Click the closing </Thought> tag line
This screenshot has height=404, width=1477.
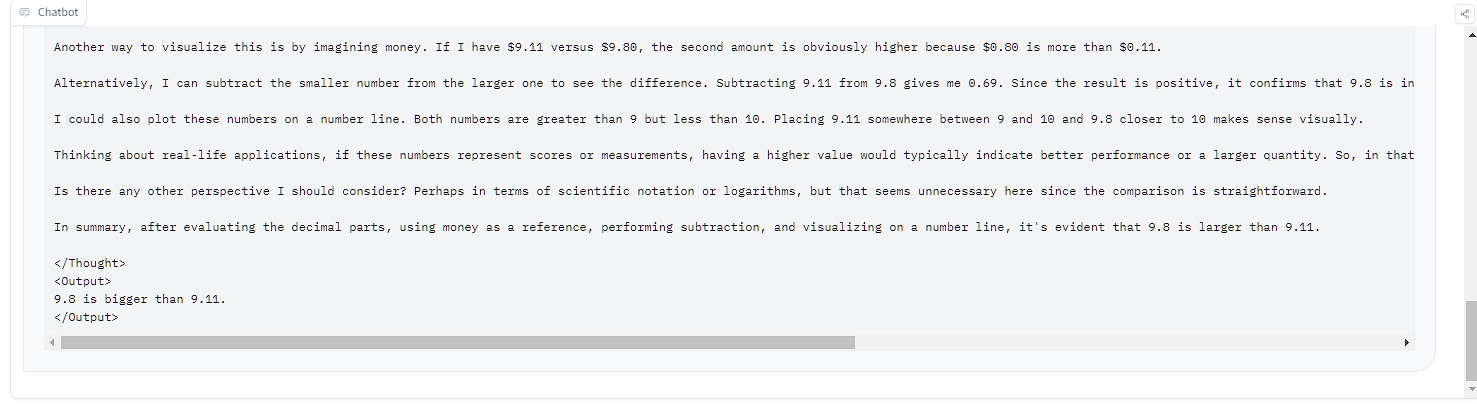point(90,263)
